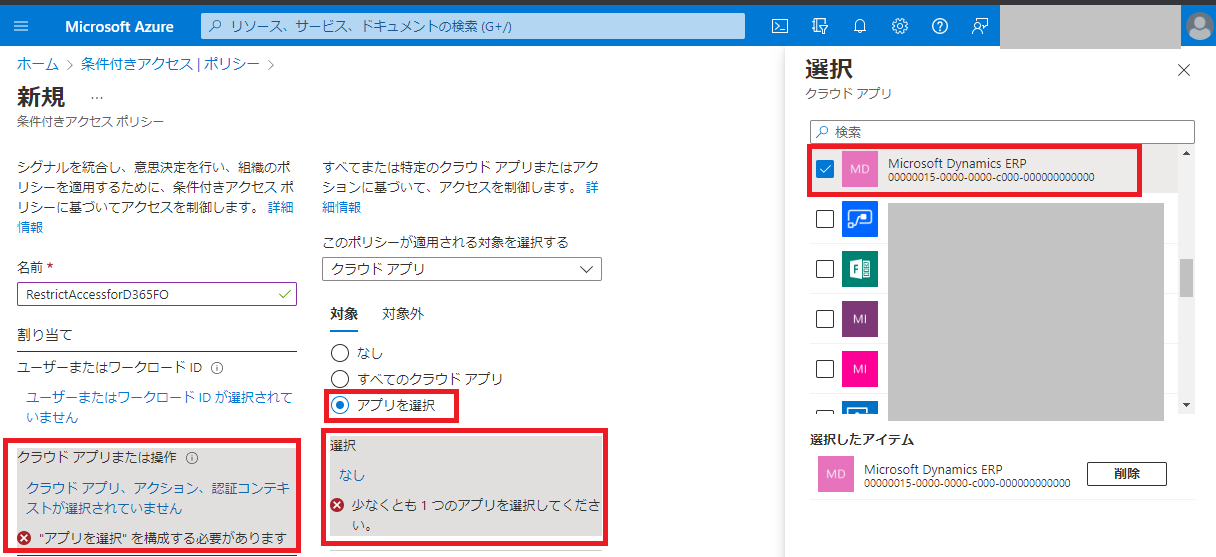Open the feedback icon in top bar

980,26
